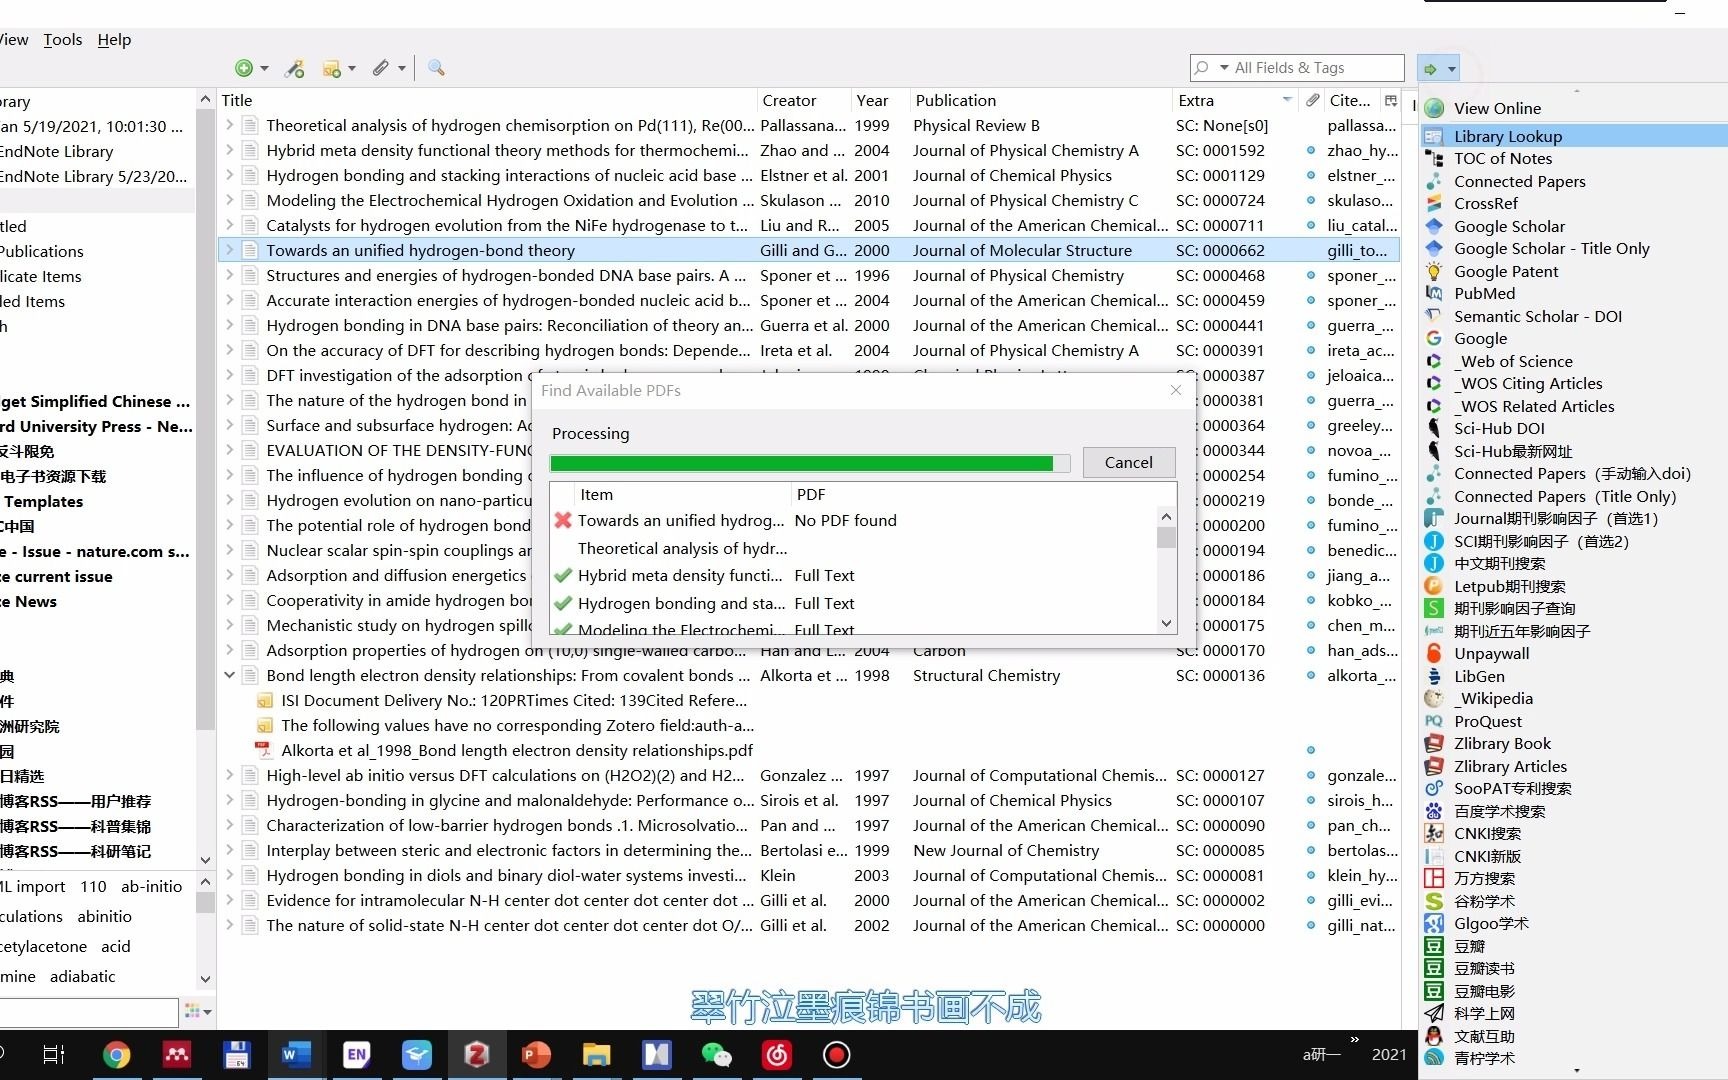Screen dimensions: 1728x1080
Task: Expand the Theoretical analysis of hydrogen entry
Action: click(229, 125)
